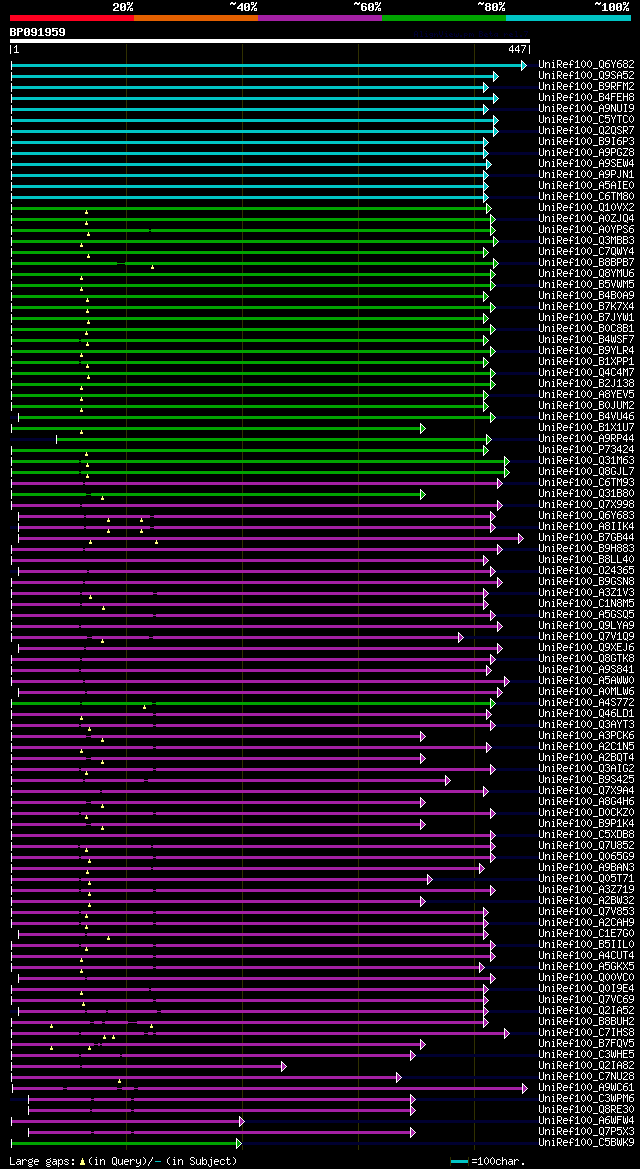The image size is (640, 1169).
Task: Select the UniRef100_D0CKZ0 hit label
Action: [586, 813]
